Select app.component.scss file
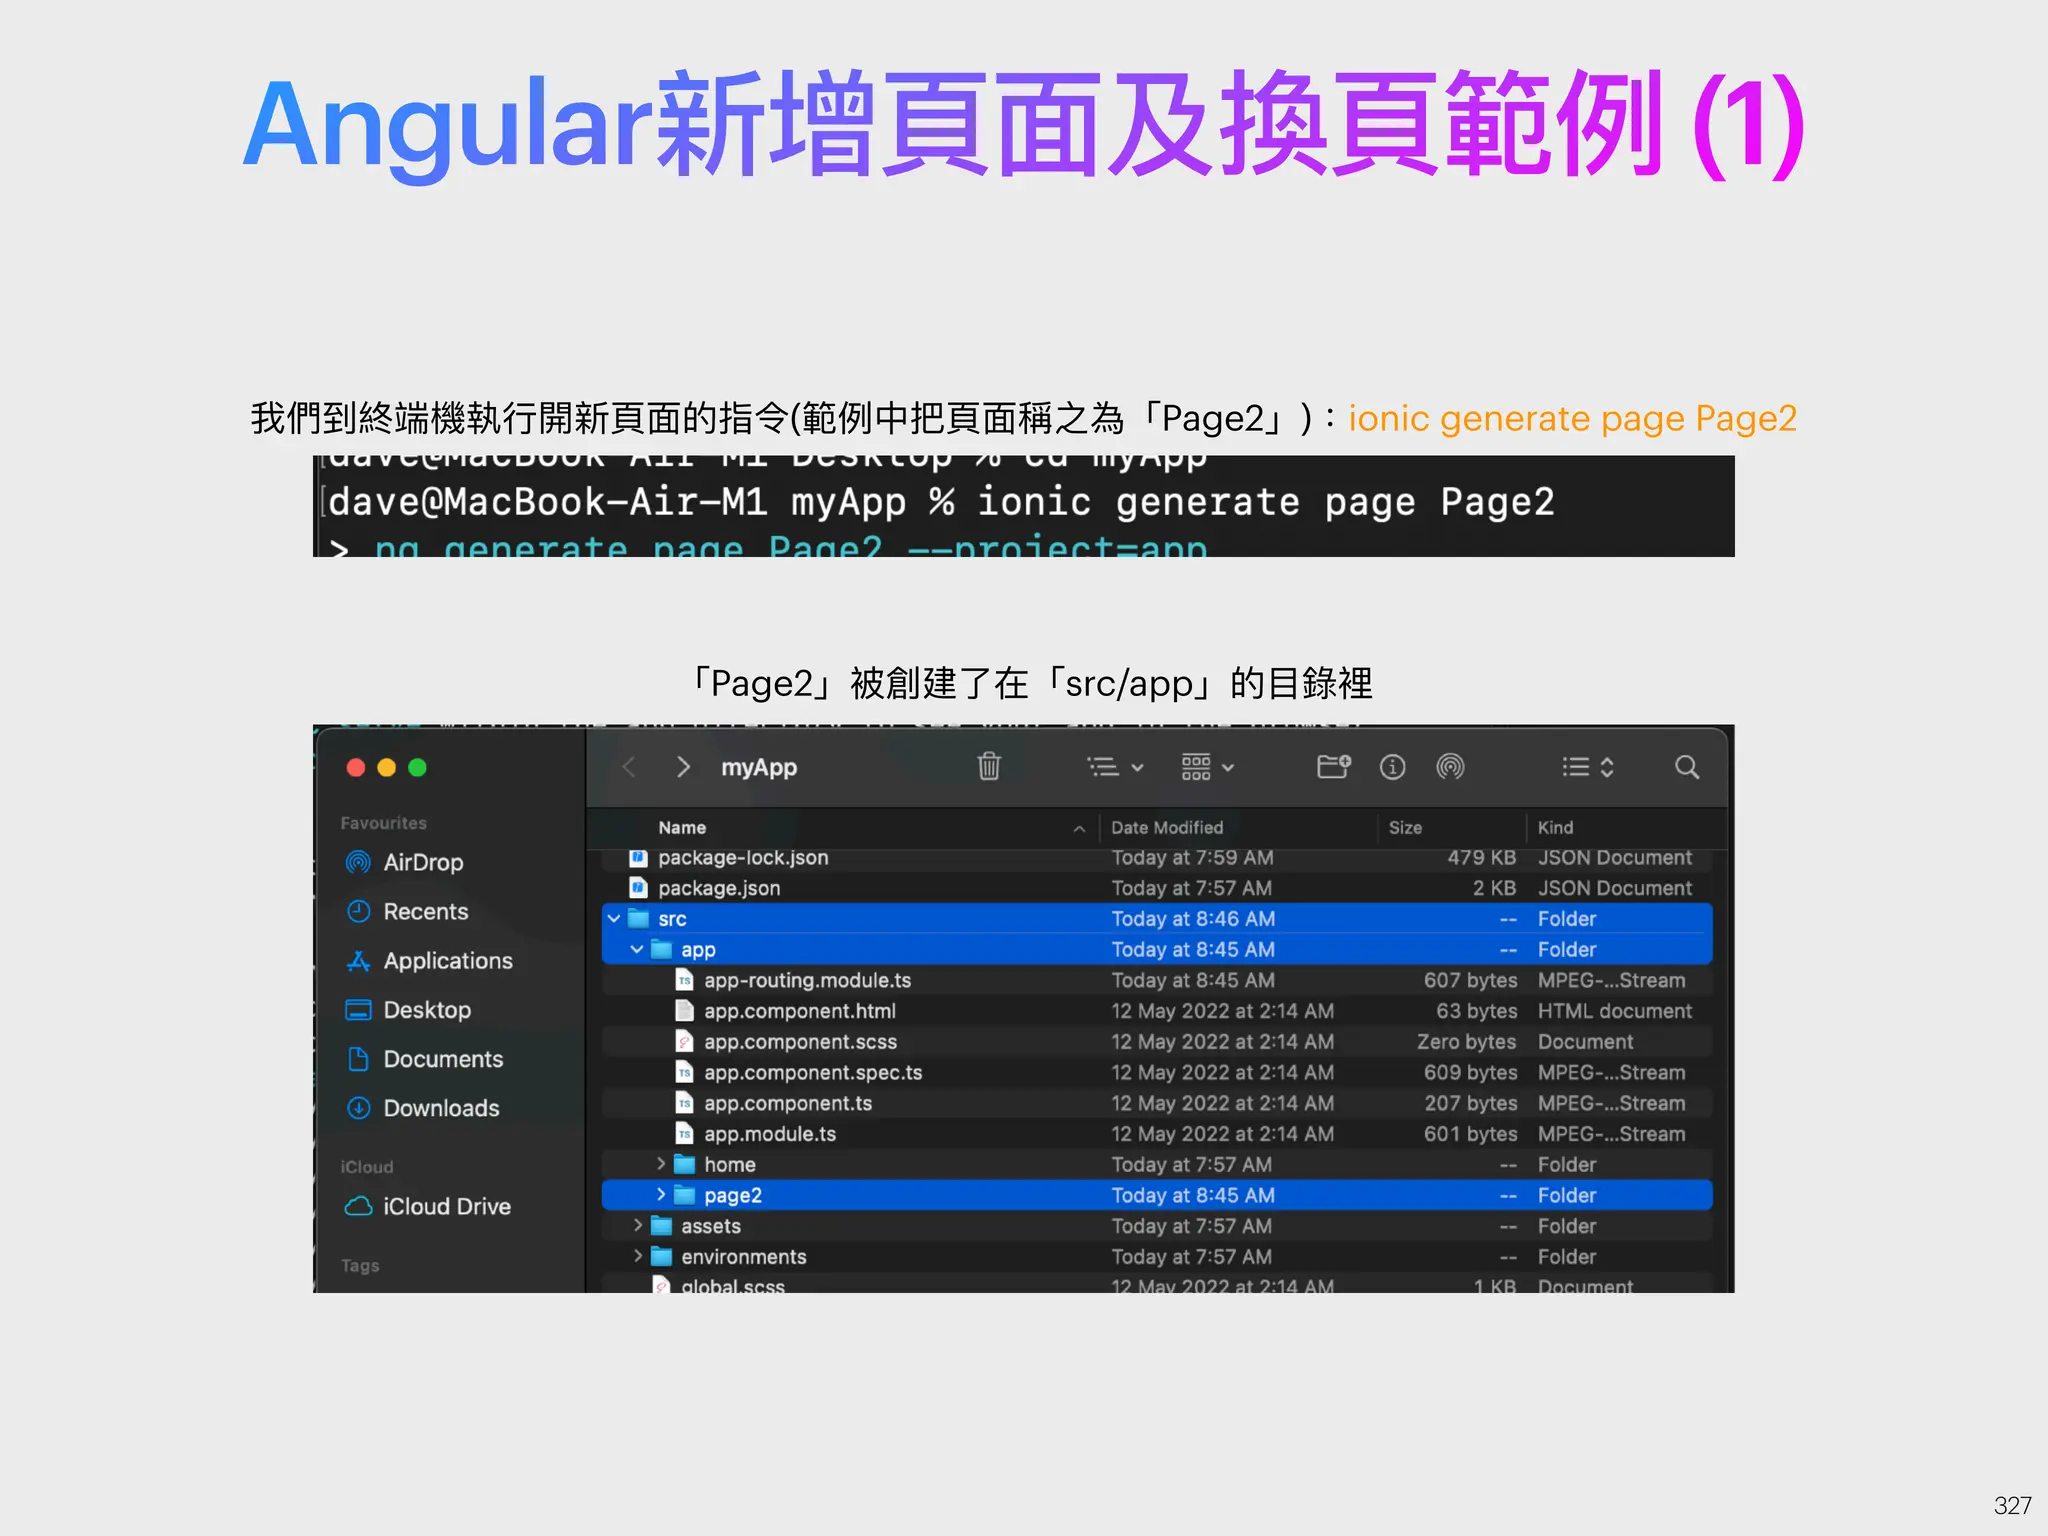 click(1157, 1042)
